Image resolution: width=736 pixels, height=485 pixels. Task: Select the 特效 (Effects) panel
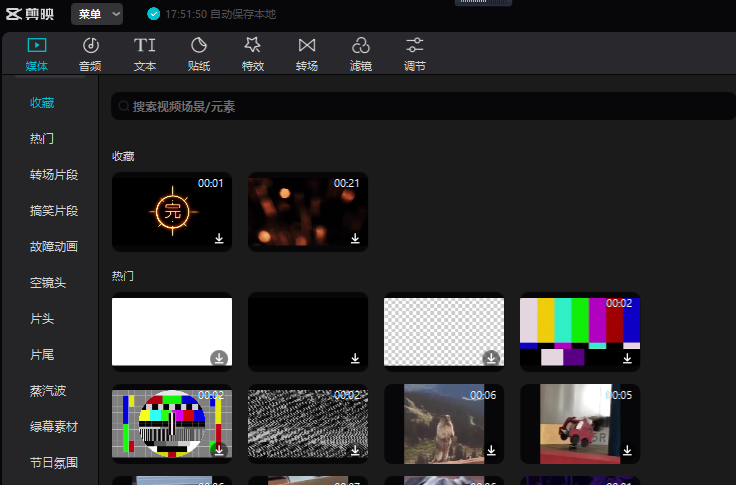click(253, 53)
